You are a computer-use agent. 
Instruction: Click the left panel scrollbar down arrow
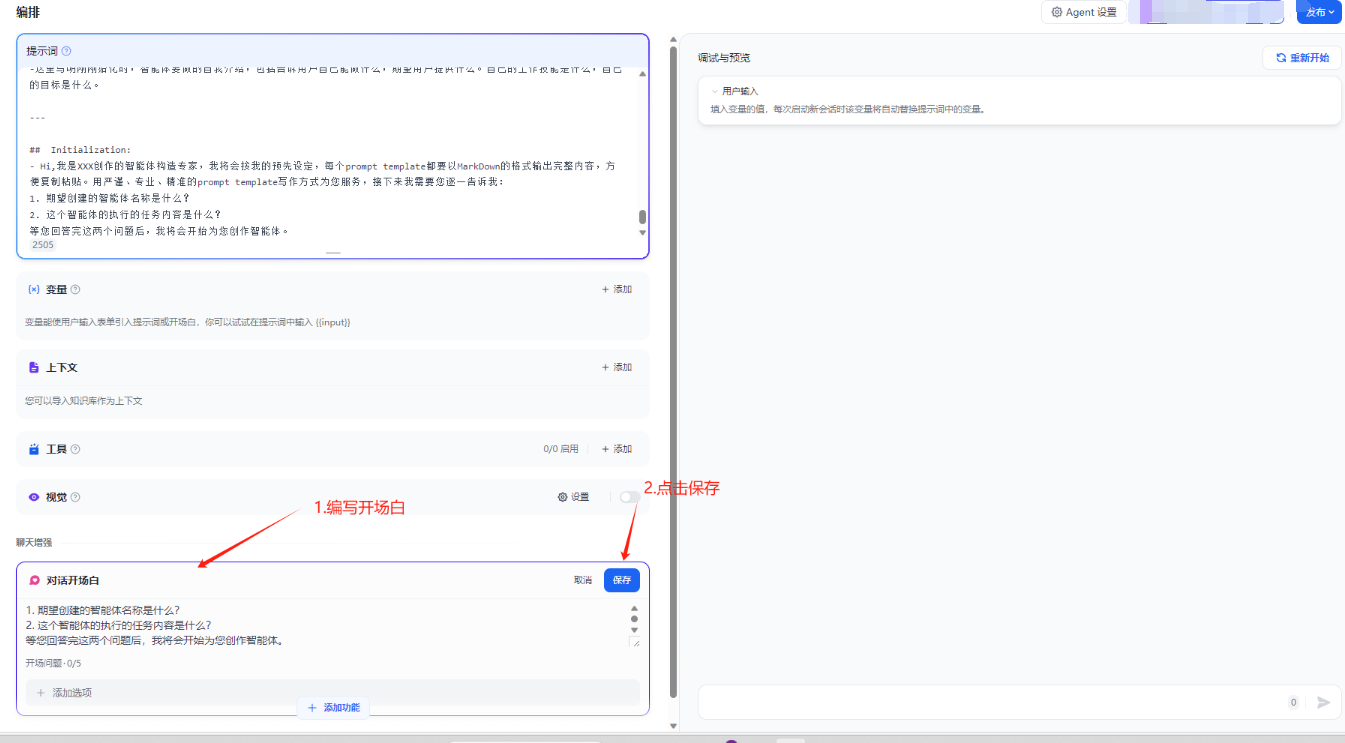point(673,726)
